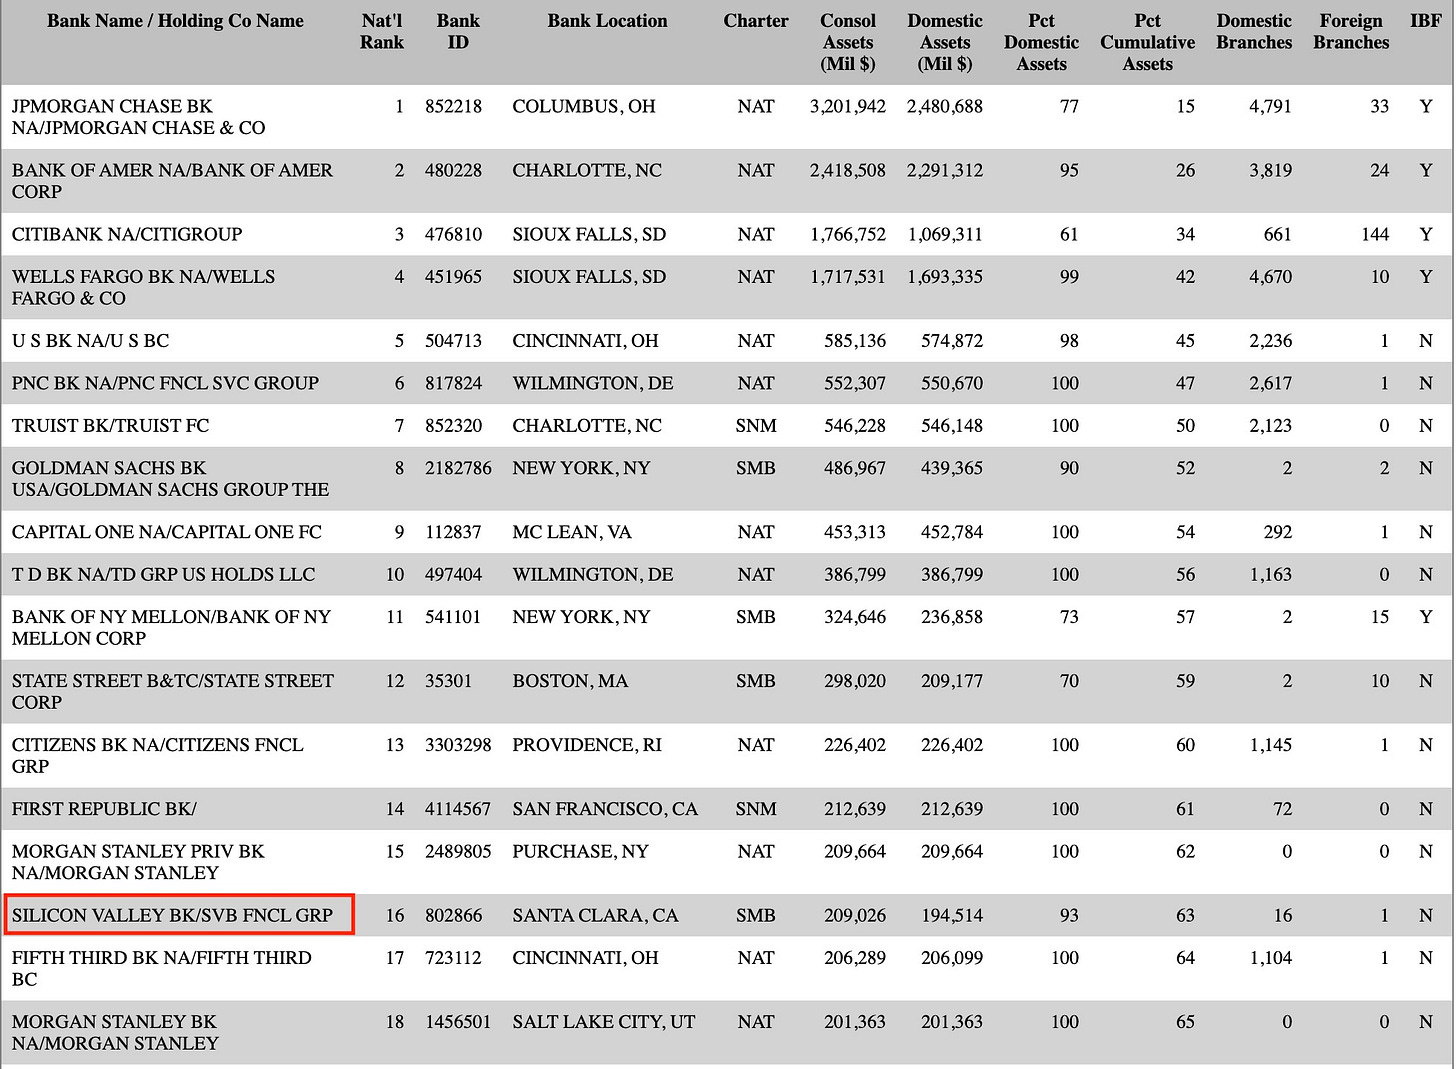Select the "U S BK NA/U S BC" cell

tap(90, 341)
